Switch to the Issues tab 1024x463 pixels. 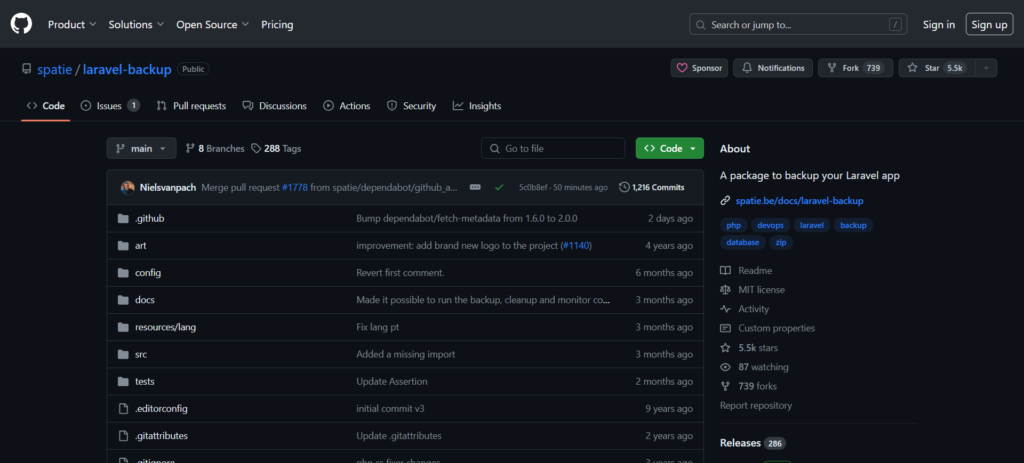[x=109, y=106]
